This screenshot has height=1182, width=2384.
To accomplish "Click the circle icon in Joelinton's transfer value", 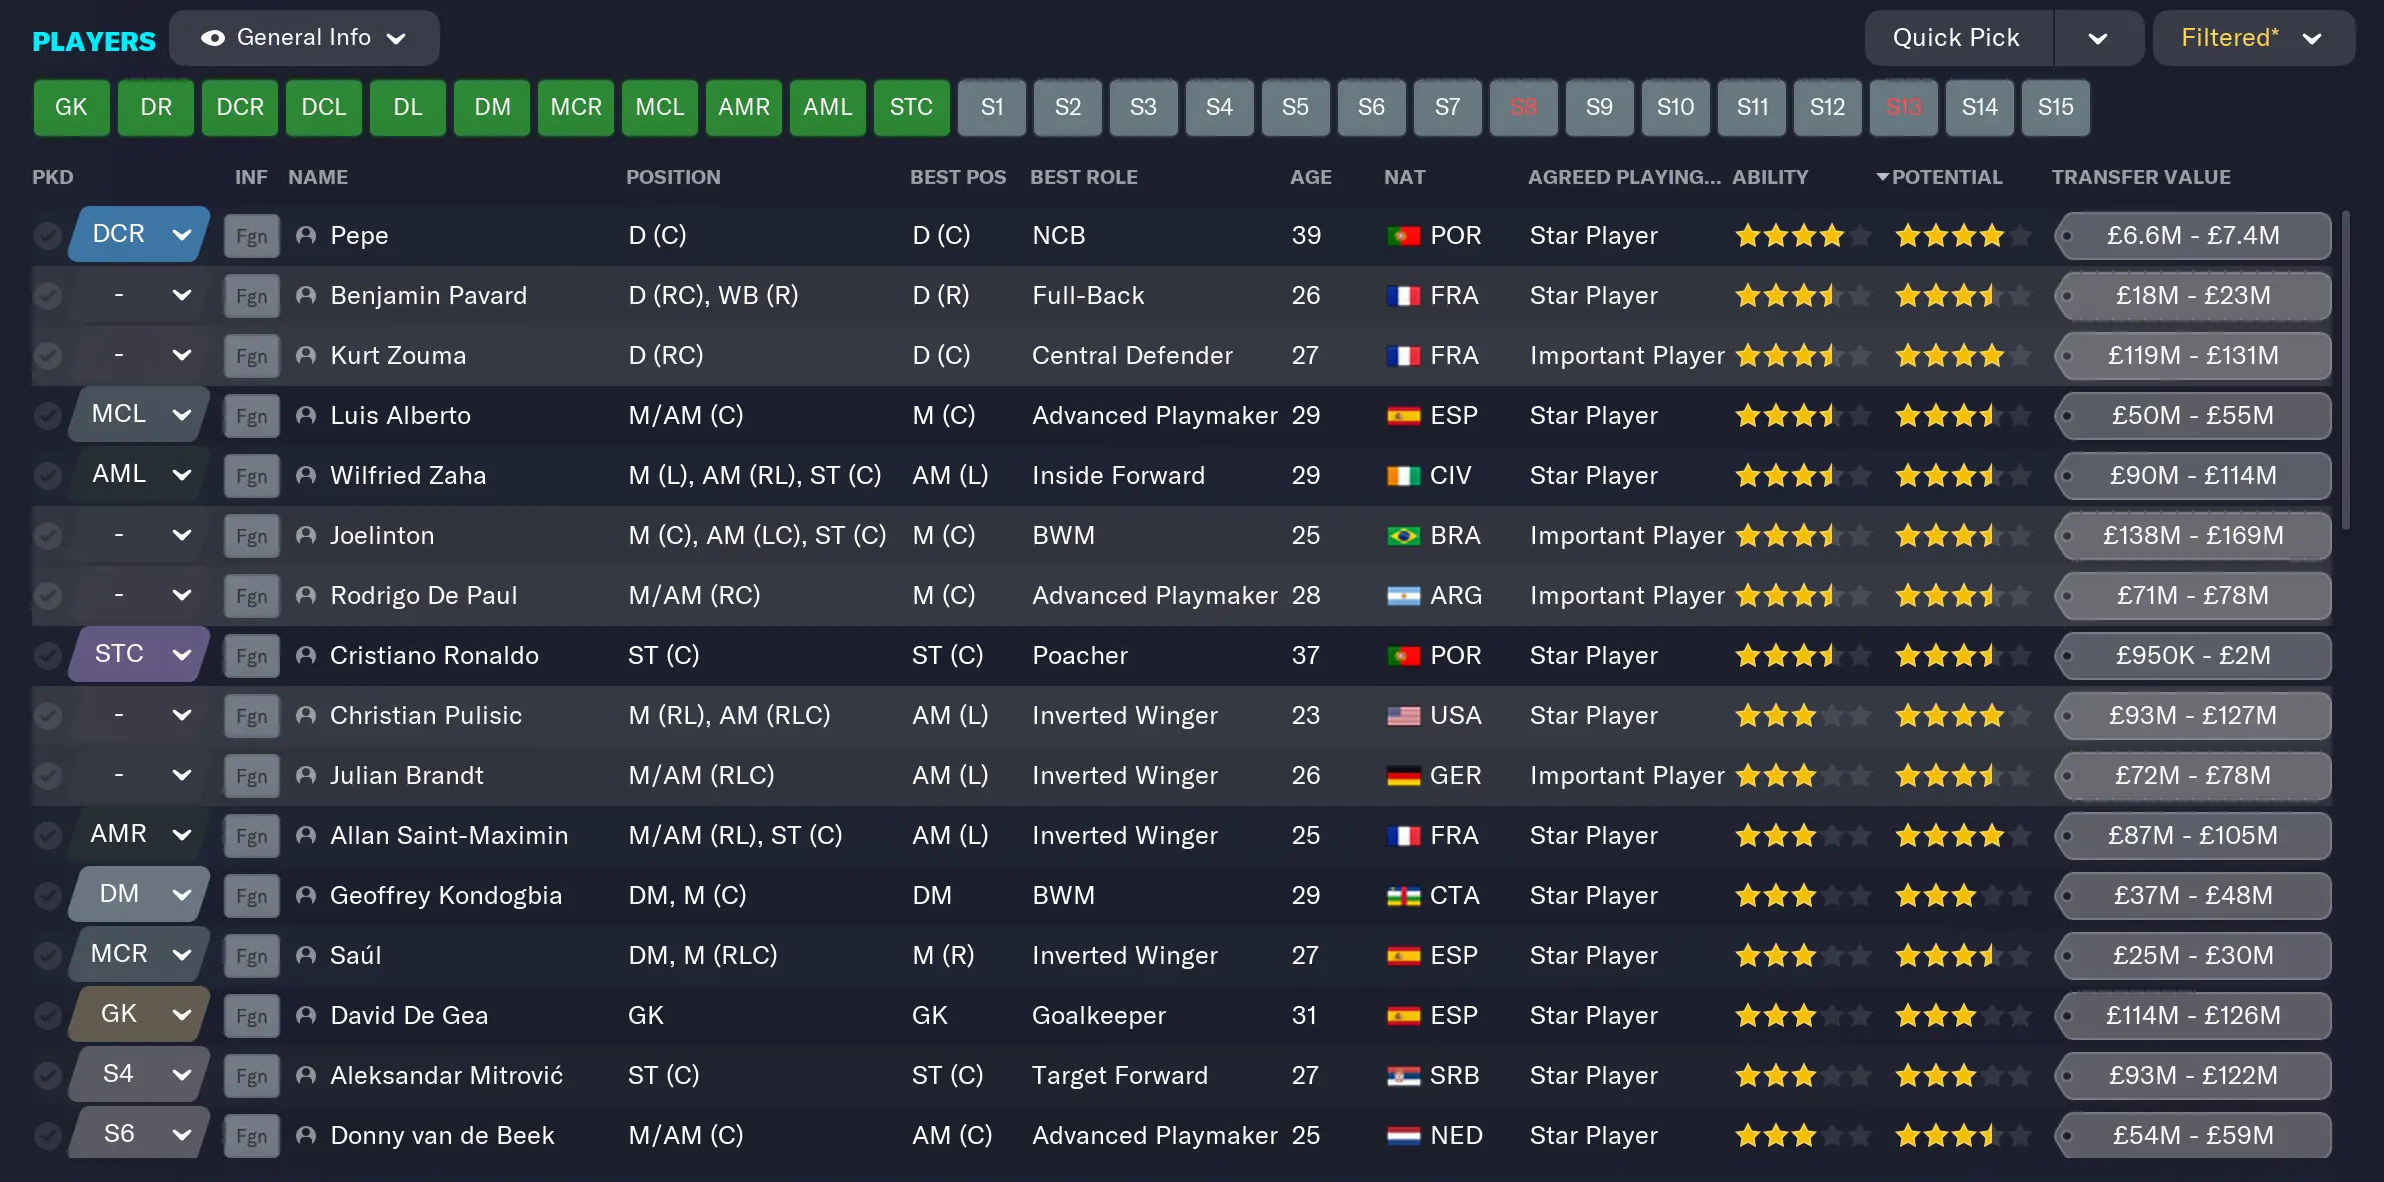I will [2067, 536].
